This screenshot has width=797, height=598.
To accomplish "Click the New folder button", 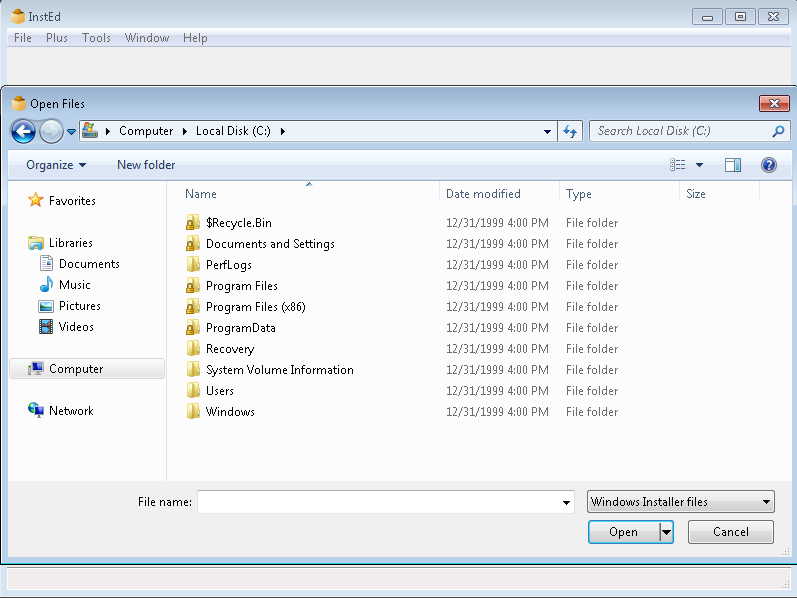I will 146,165.
